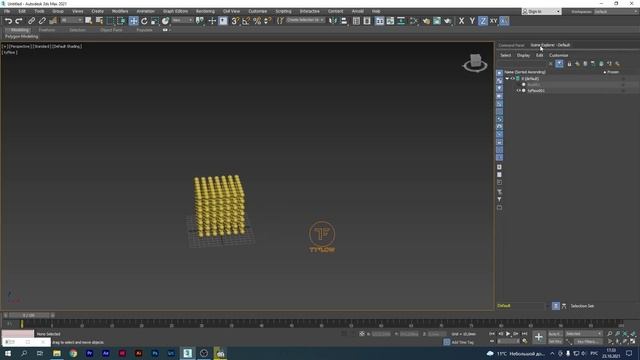Click the Select and Manipulate icon
Screen dimensions: 640x360
(x=212, y=21)
